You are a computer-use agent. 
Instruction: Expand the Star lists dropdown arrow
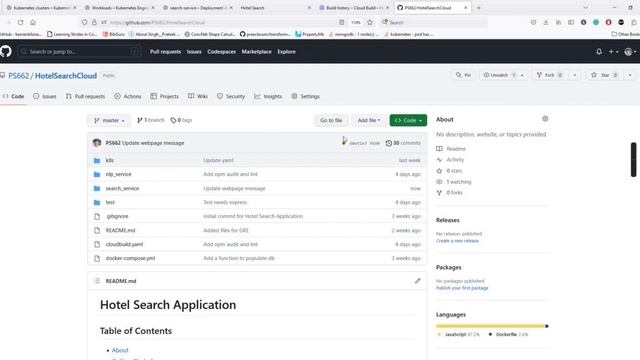coord(630,75)
